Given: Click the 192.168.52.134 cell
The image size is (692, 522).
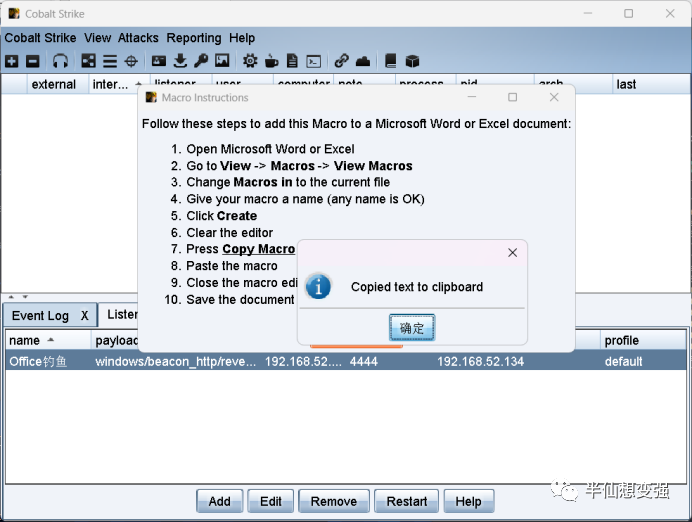Looking at the screenshot, I should [x=480, y=361].
